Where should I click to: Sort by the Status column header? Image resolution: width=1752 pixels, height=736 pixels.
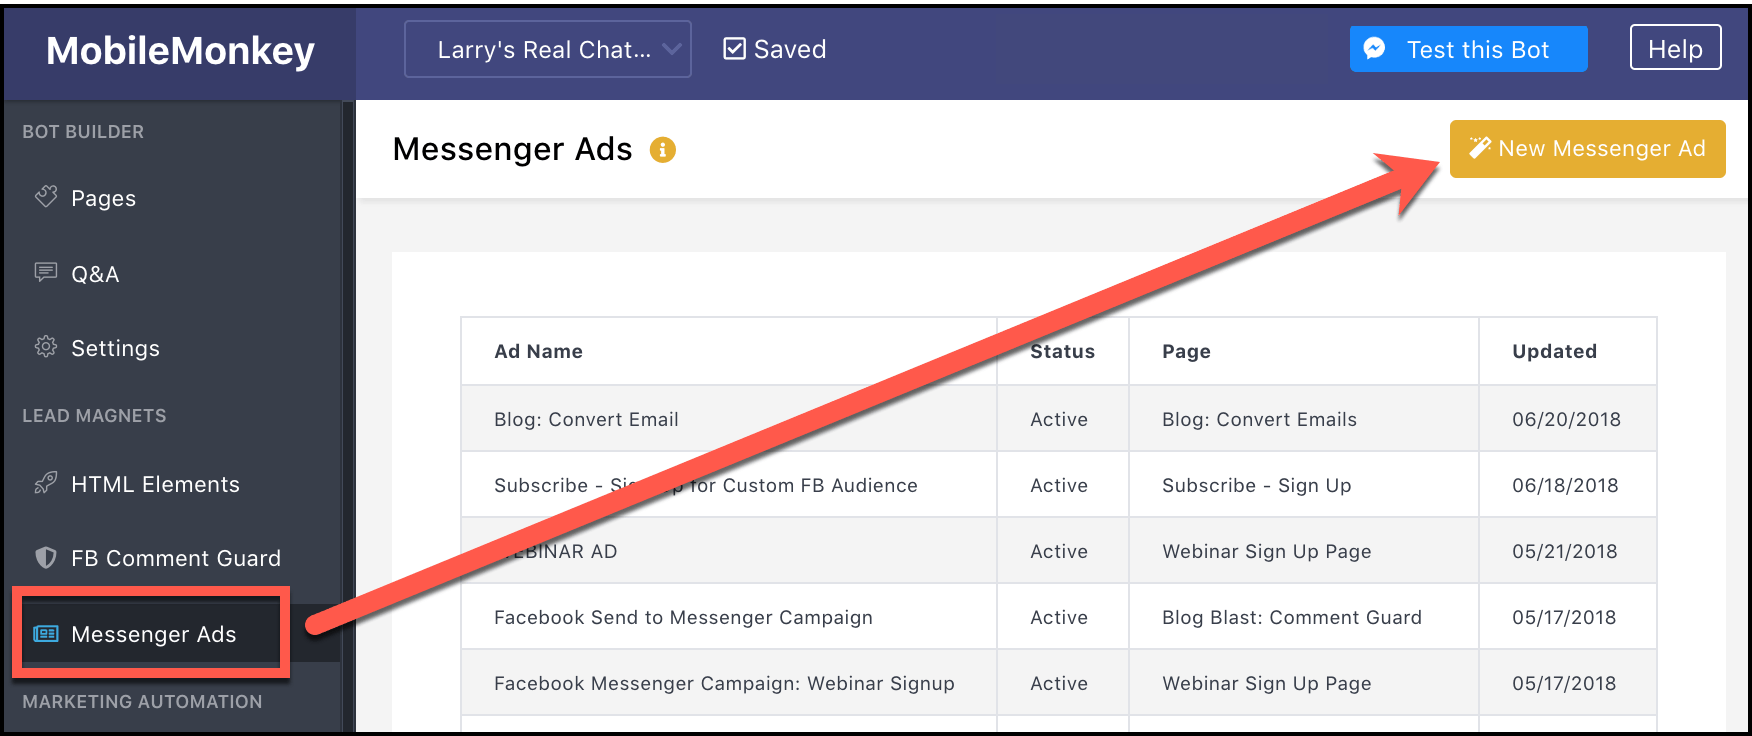[x=1062, y=351]
